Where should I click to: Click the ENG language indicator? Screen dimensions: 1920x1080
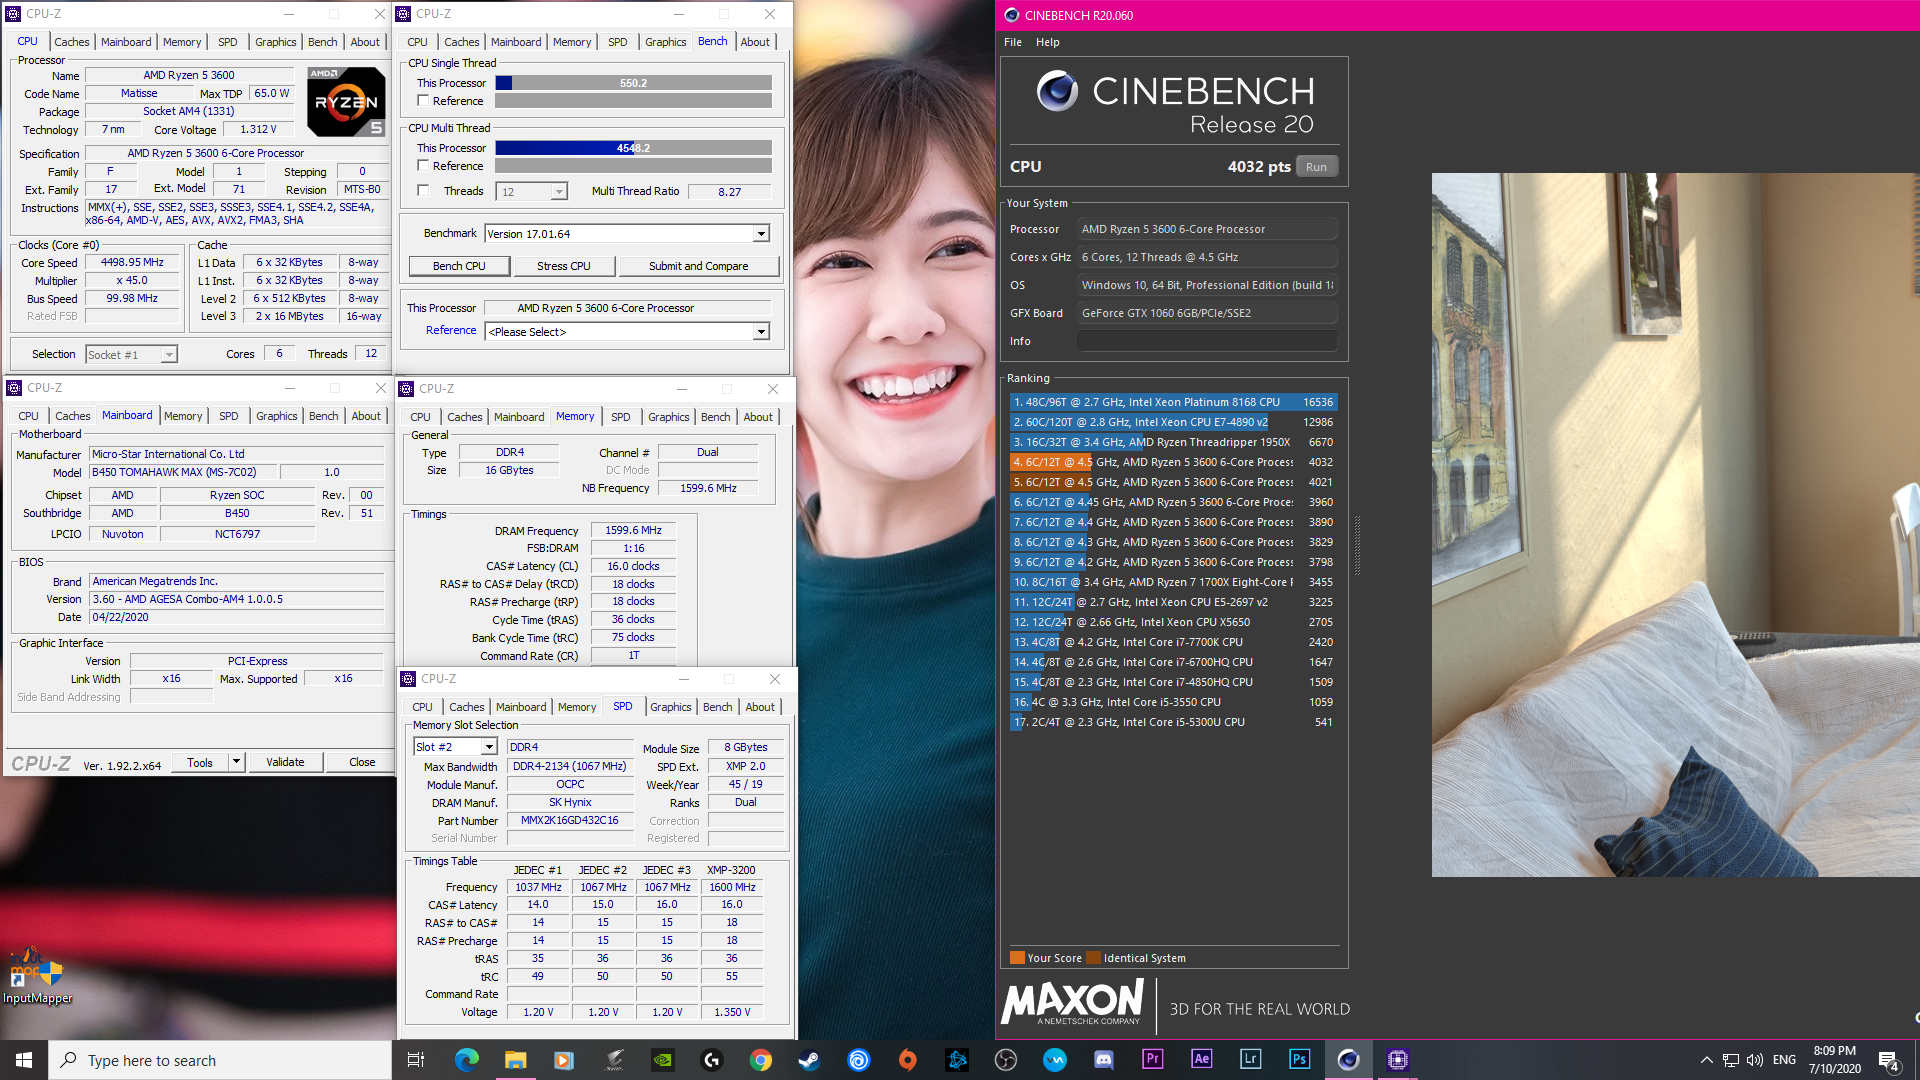point(1784,1060)
